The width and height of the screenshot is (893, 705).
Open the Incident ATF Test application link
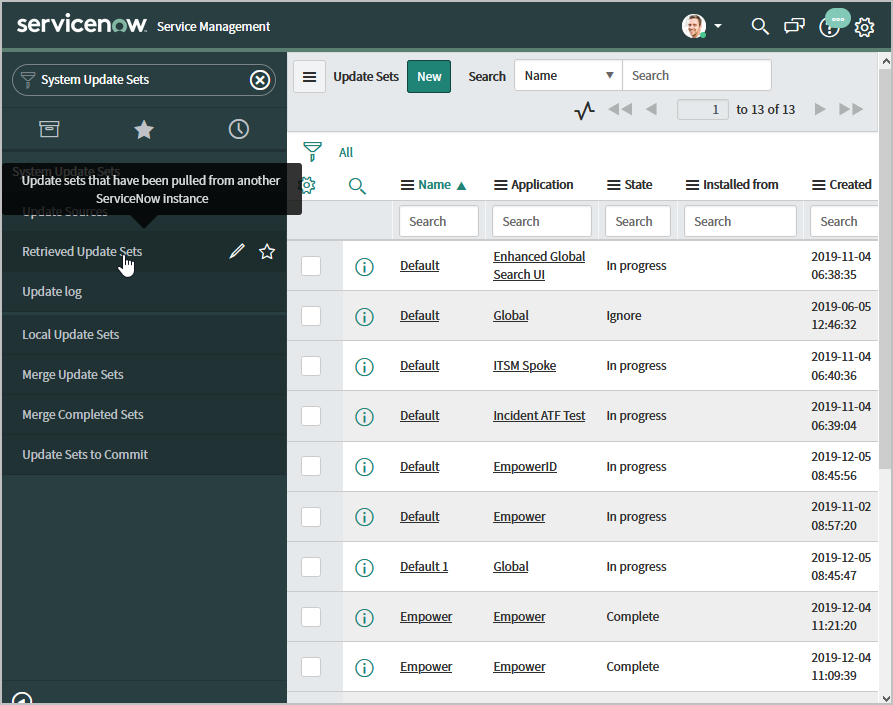(539, 416)
